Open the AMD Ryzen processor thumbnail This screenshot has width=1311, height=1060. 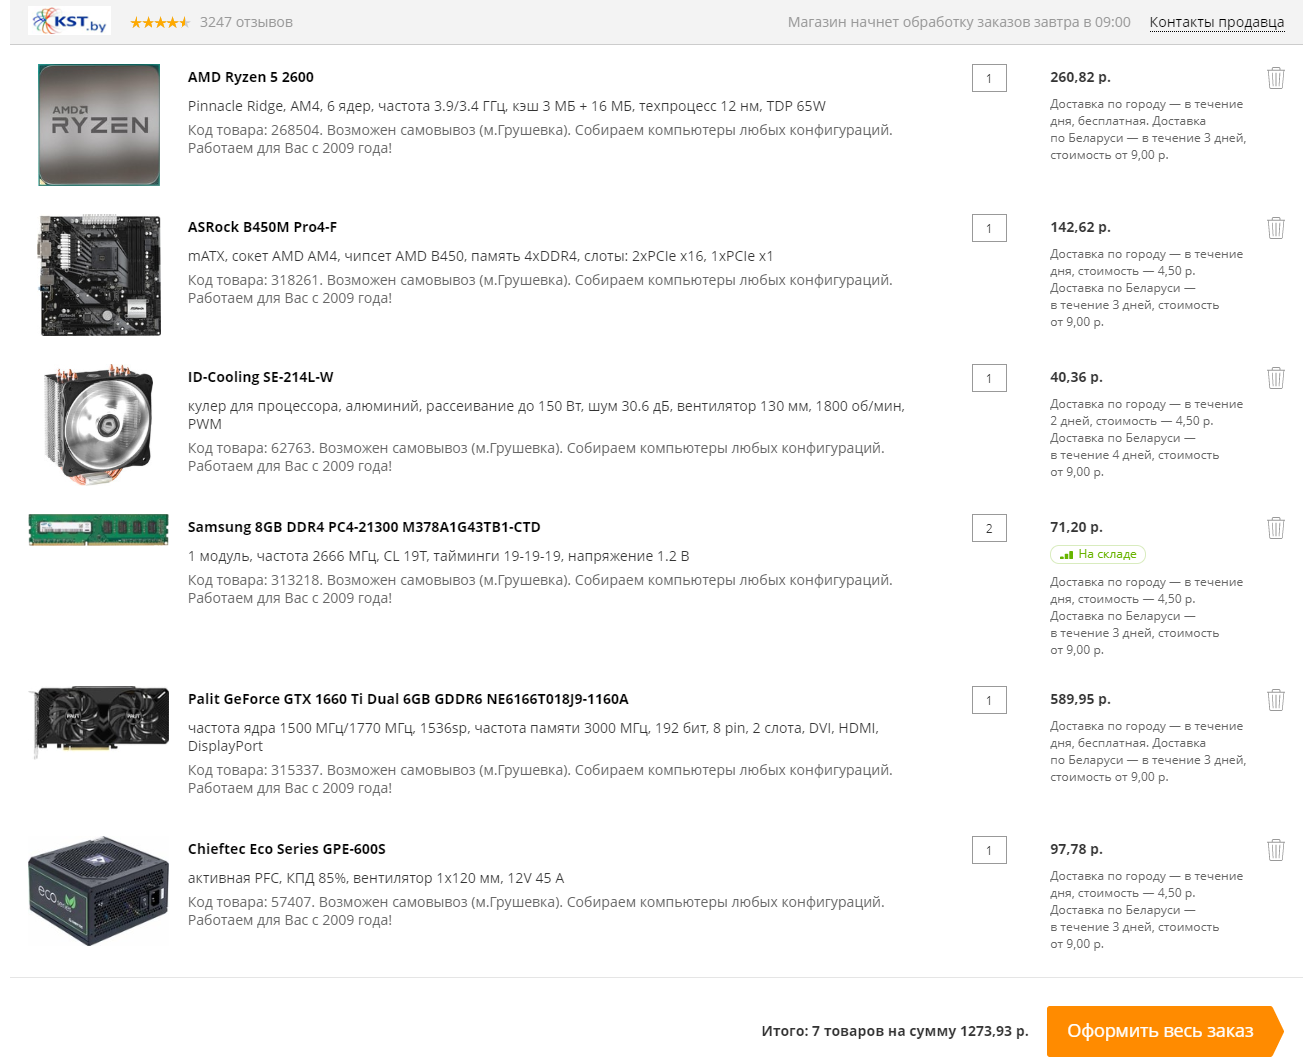pyautogui.click(x=99, y=125)
